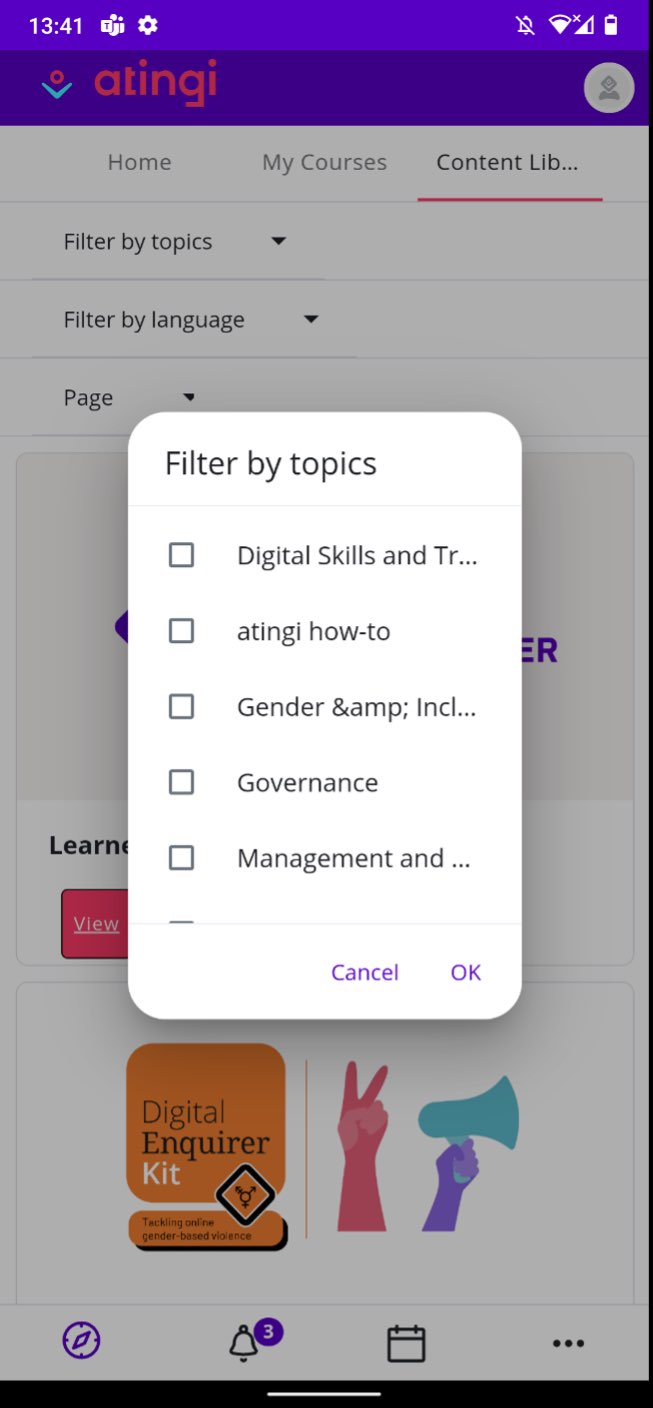653x1408 pixels.
Task: Open the user profile avatar icon
Action: pyautogui.click(x=609, y=88)
